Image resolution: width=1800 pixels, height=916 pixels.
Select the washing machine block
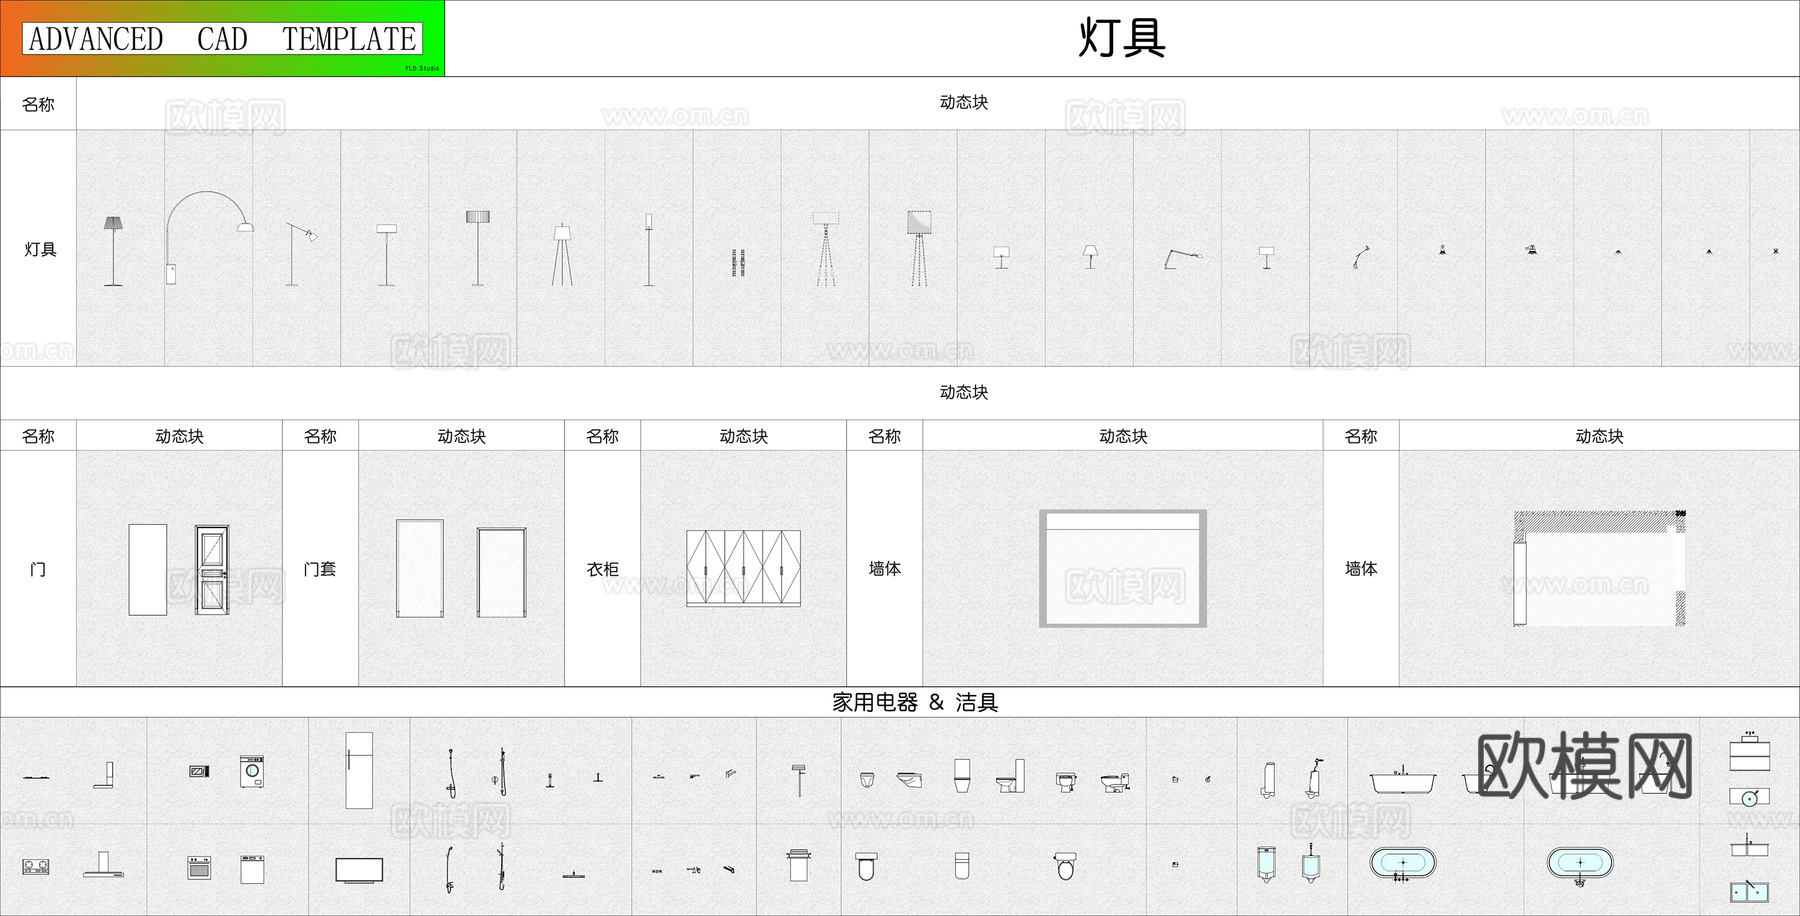coord(251,771)
